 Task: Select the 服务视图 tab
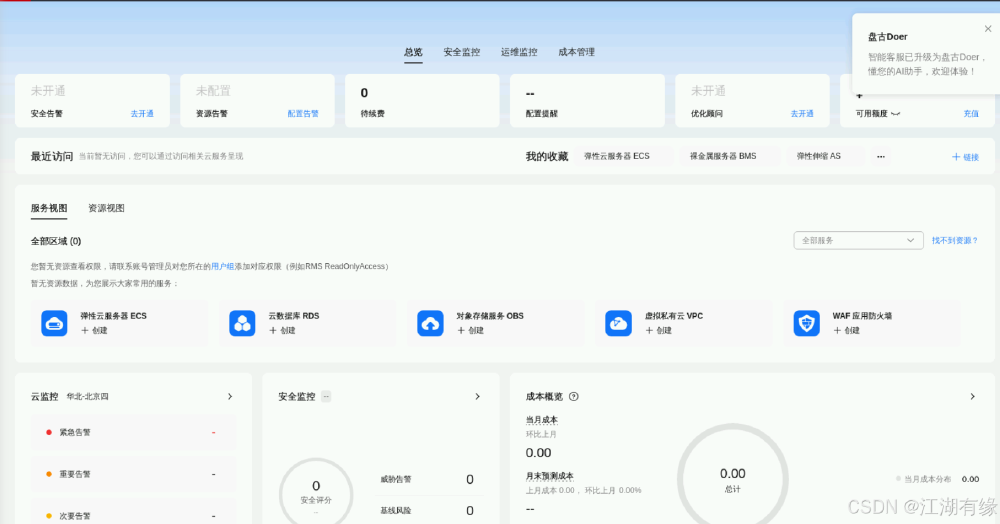tap(49, 208)
